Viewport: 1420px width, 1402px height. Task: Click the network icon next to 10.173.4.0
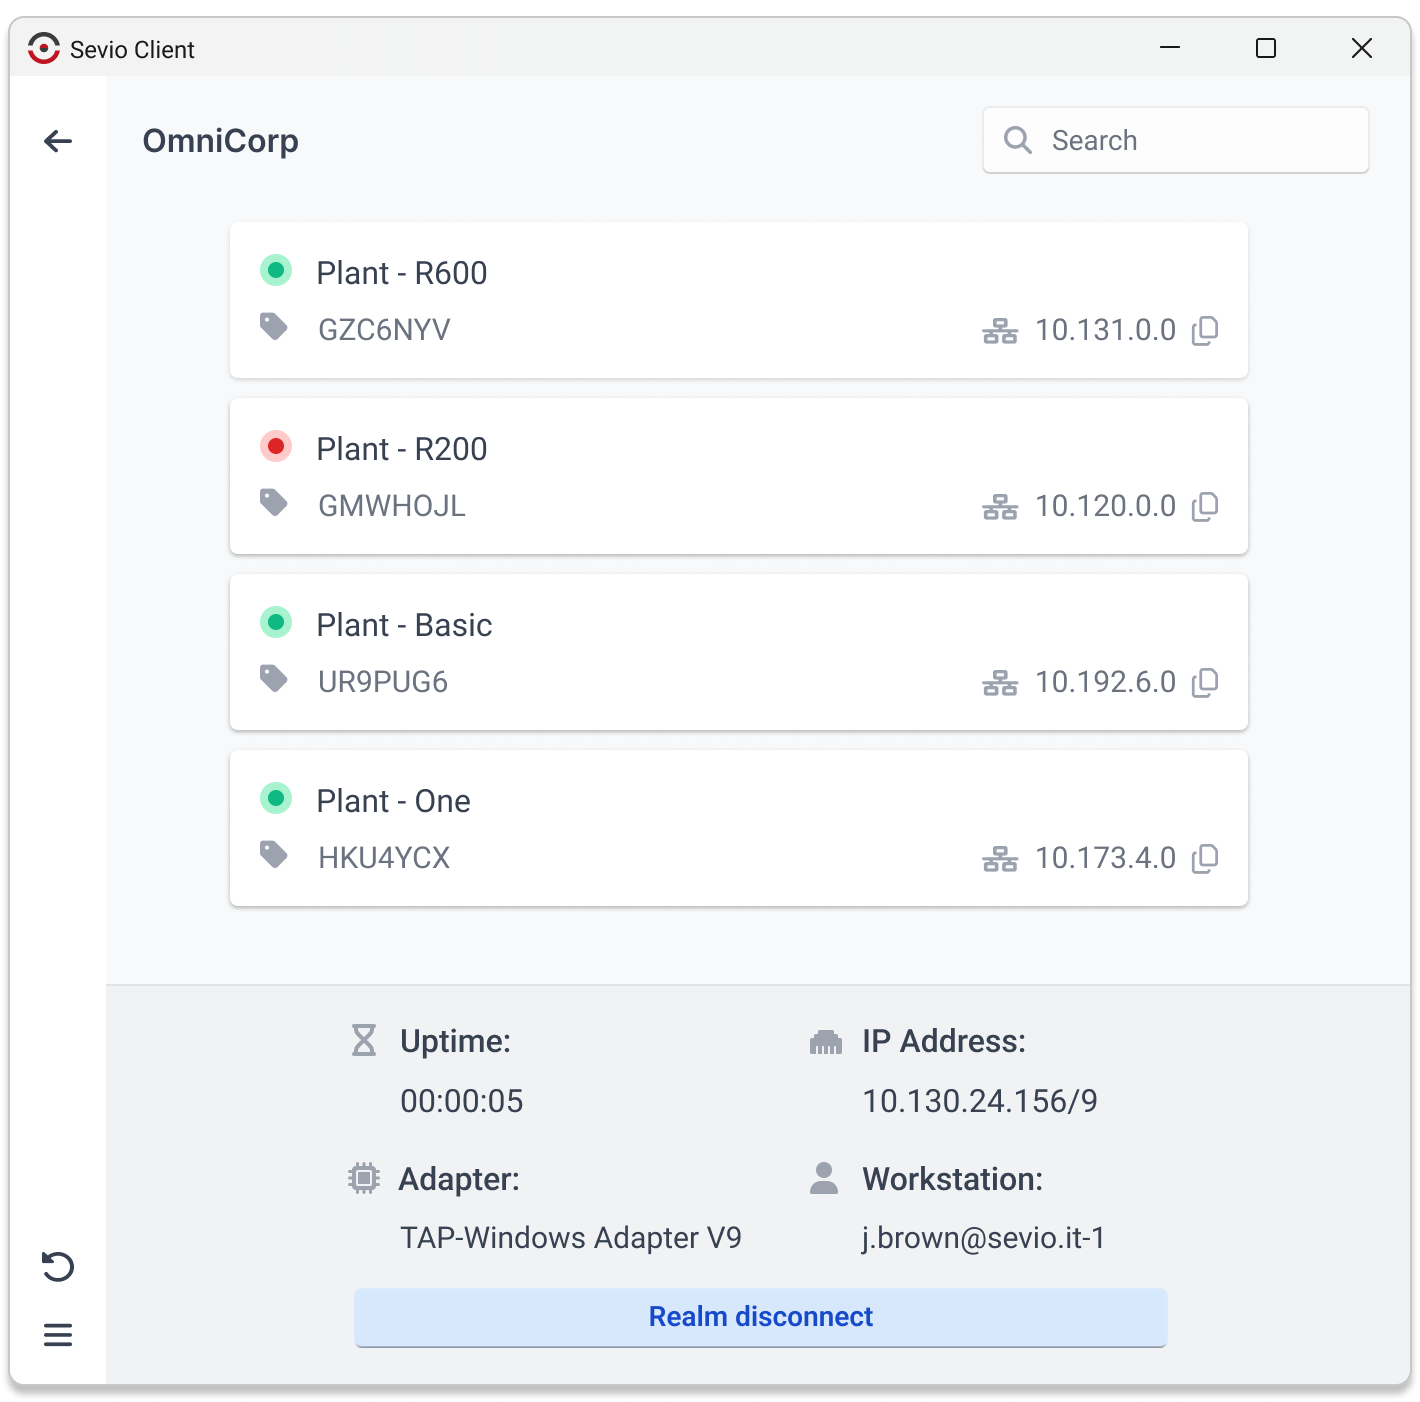1000,859
